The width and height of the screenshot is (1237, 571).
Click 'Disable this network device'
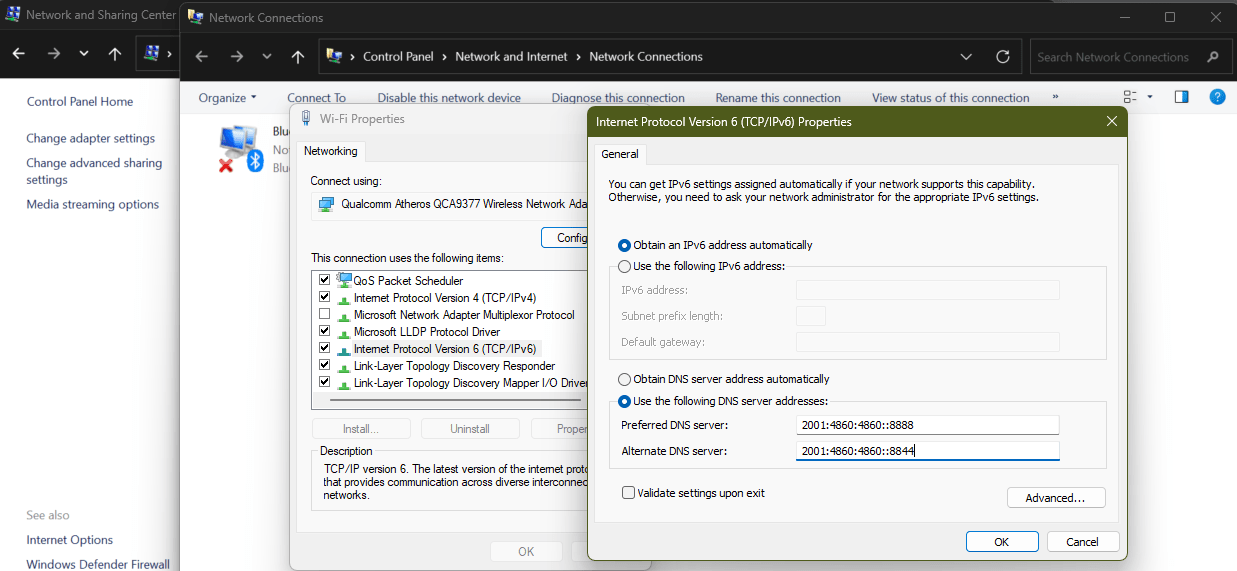coord(449,98)
